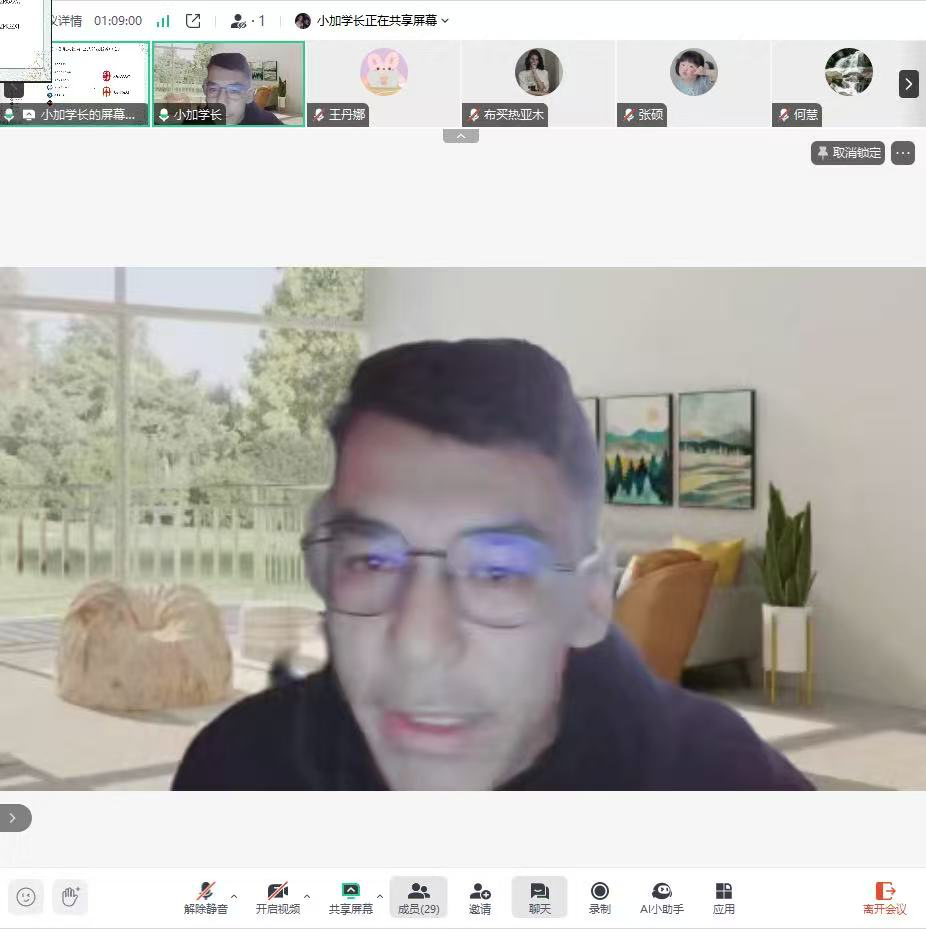The height and width of the screenshot is (929, 926).
Task: Open the 邀请 invite icon
Action: (x=480, y=897)
